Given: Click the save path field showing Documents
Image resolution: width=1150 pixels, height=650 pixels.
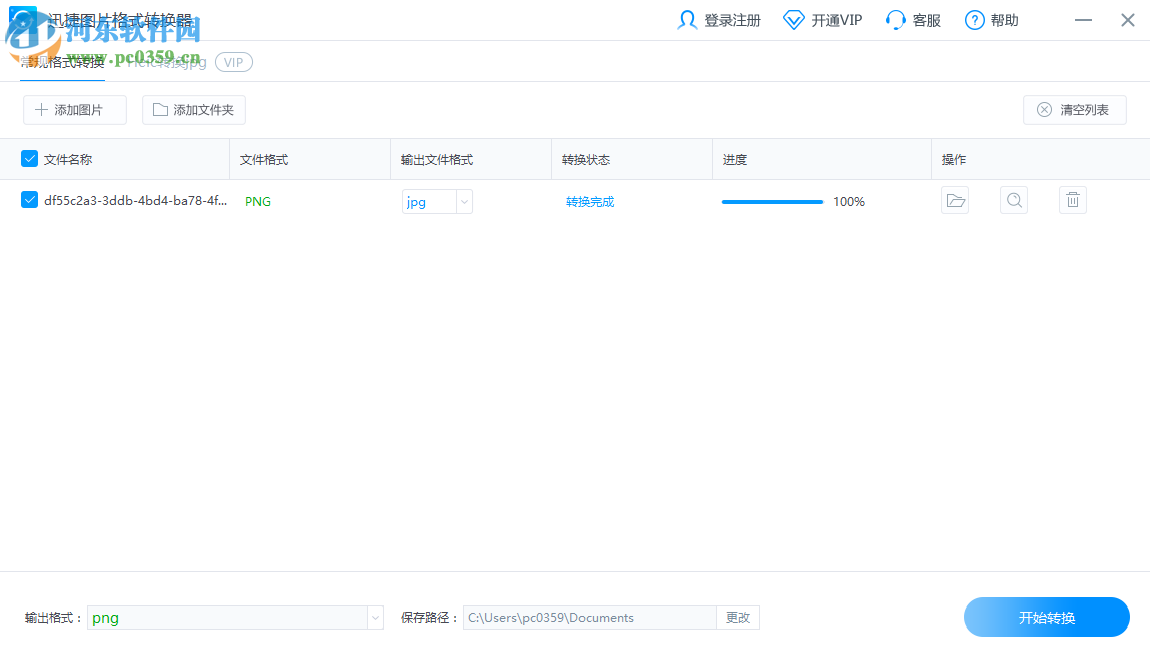Looking at the screenshot, I should 589,617.
